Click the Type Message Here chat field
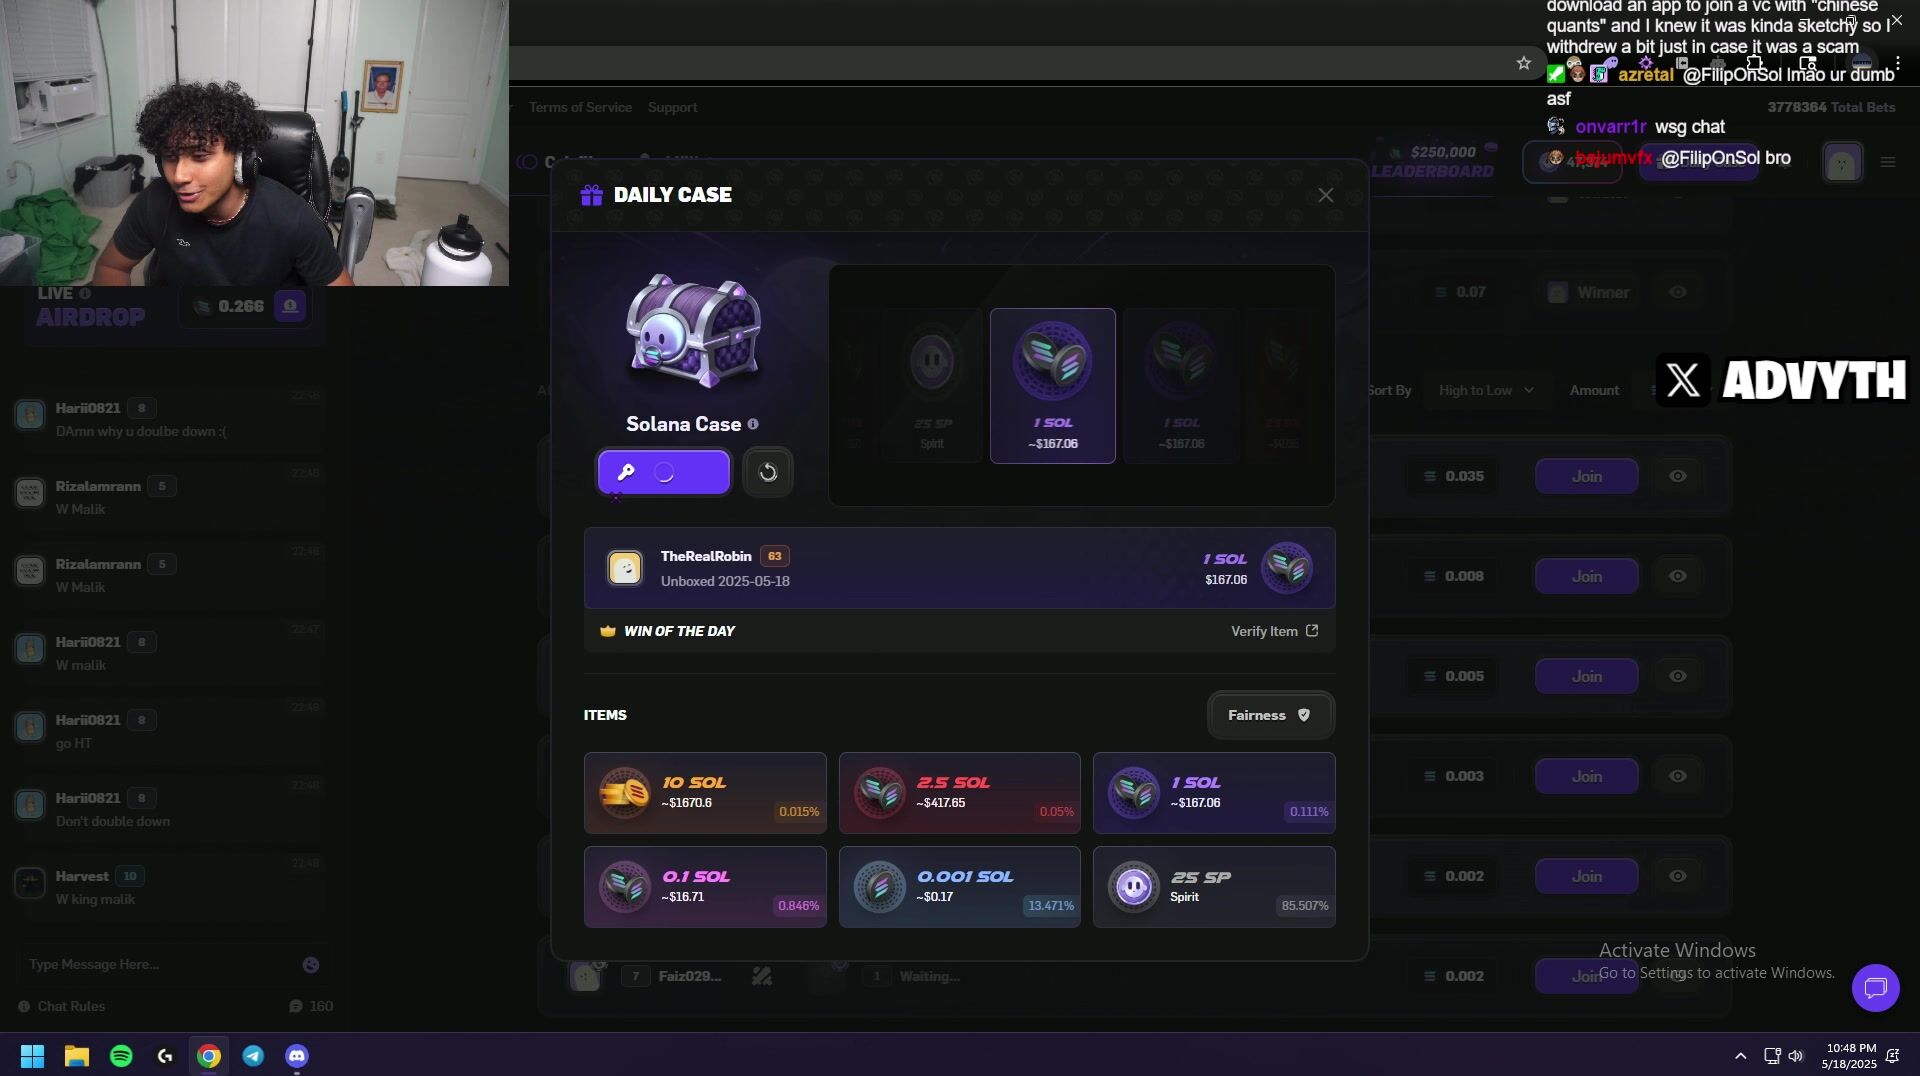The width and height of the screenshot is (1920, 1076). (160, 965)
